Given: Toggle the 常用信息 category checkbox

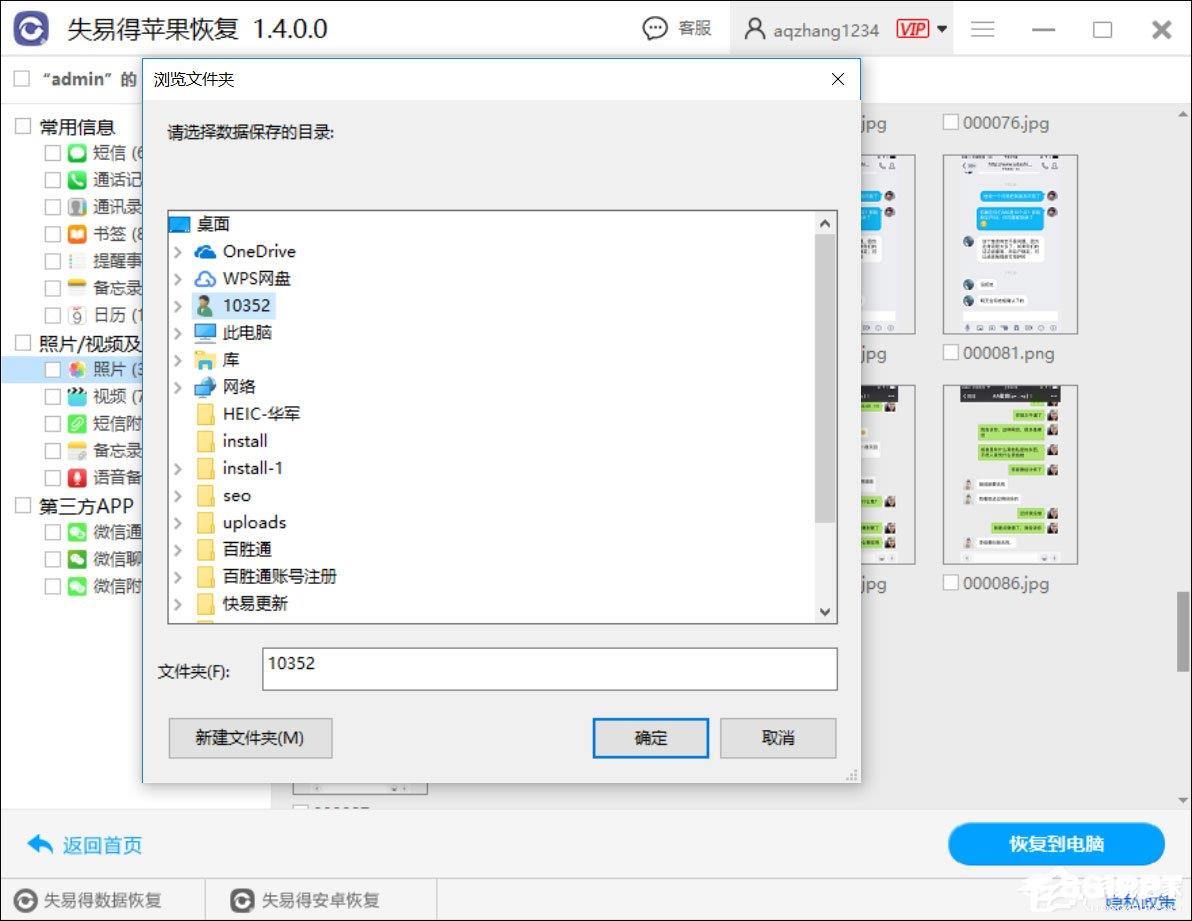Looking at the screenshot, I should (23, 126).
